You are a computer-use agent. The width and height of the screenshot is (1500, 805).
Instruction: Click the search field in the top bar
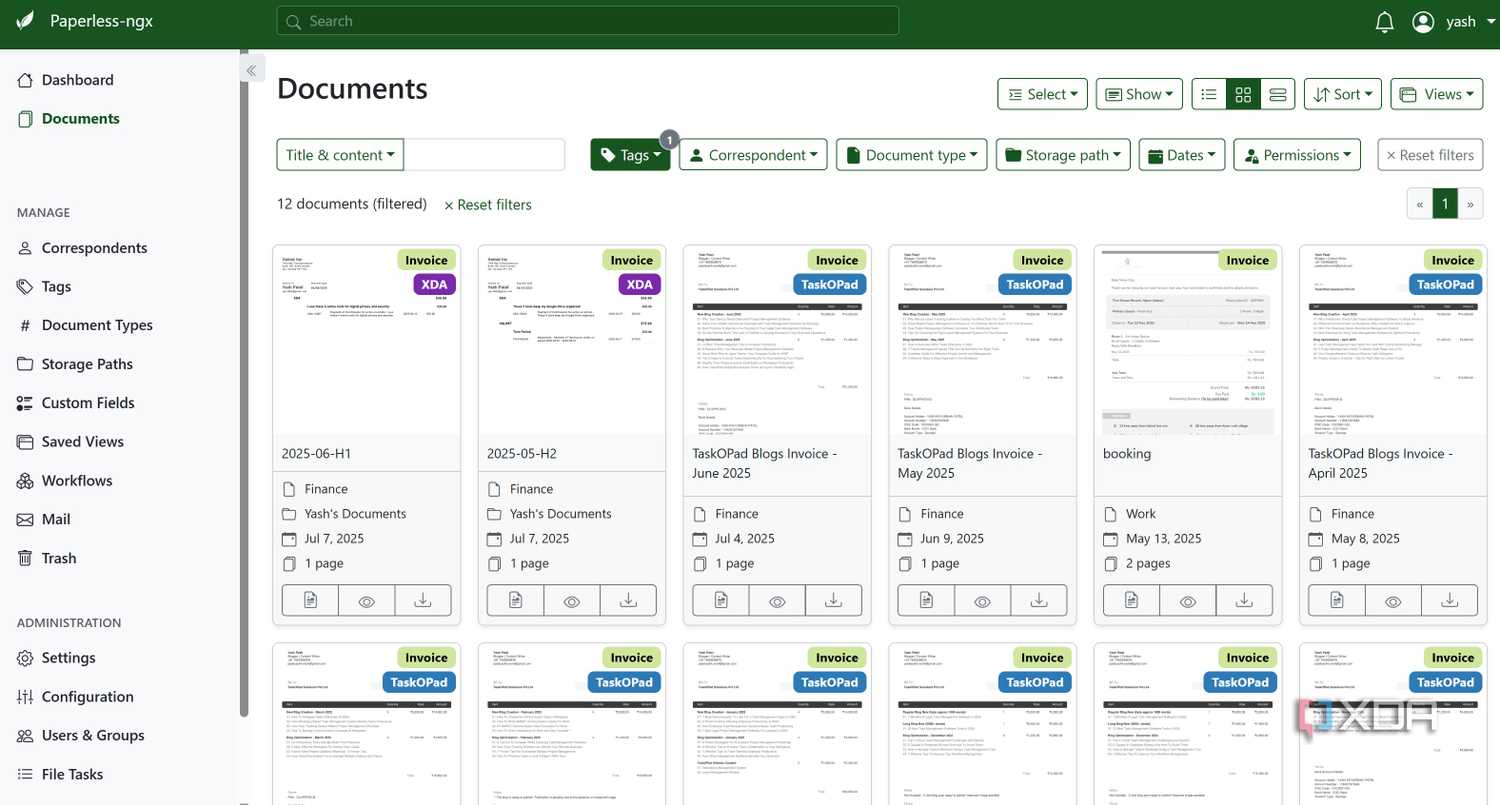(588, 21)
